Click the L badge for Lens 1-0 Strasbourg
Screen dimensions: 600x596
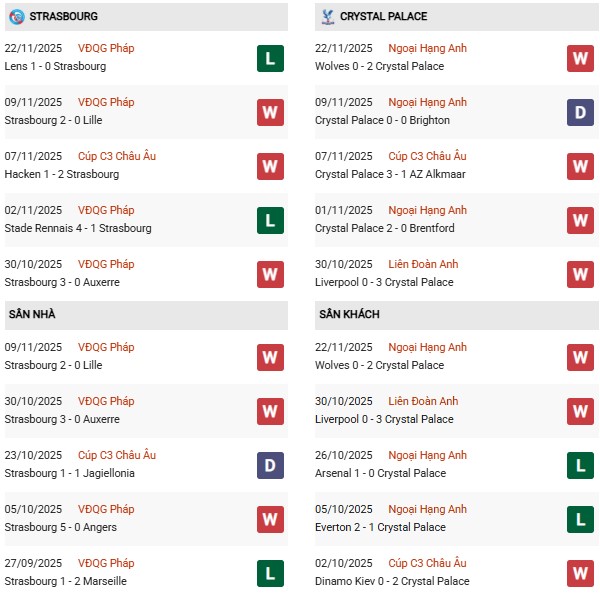pyautogui.click(x=269, y=58)
